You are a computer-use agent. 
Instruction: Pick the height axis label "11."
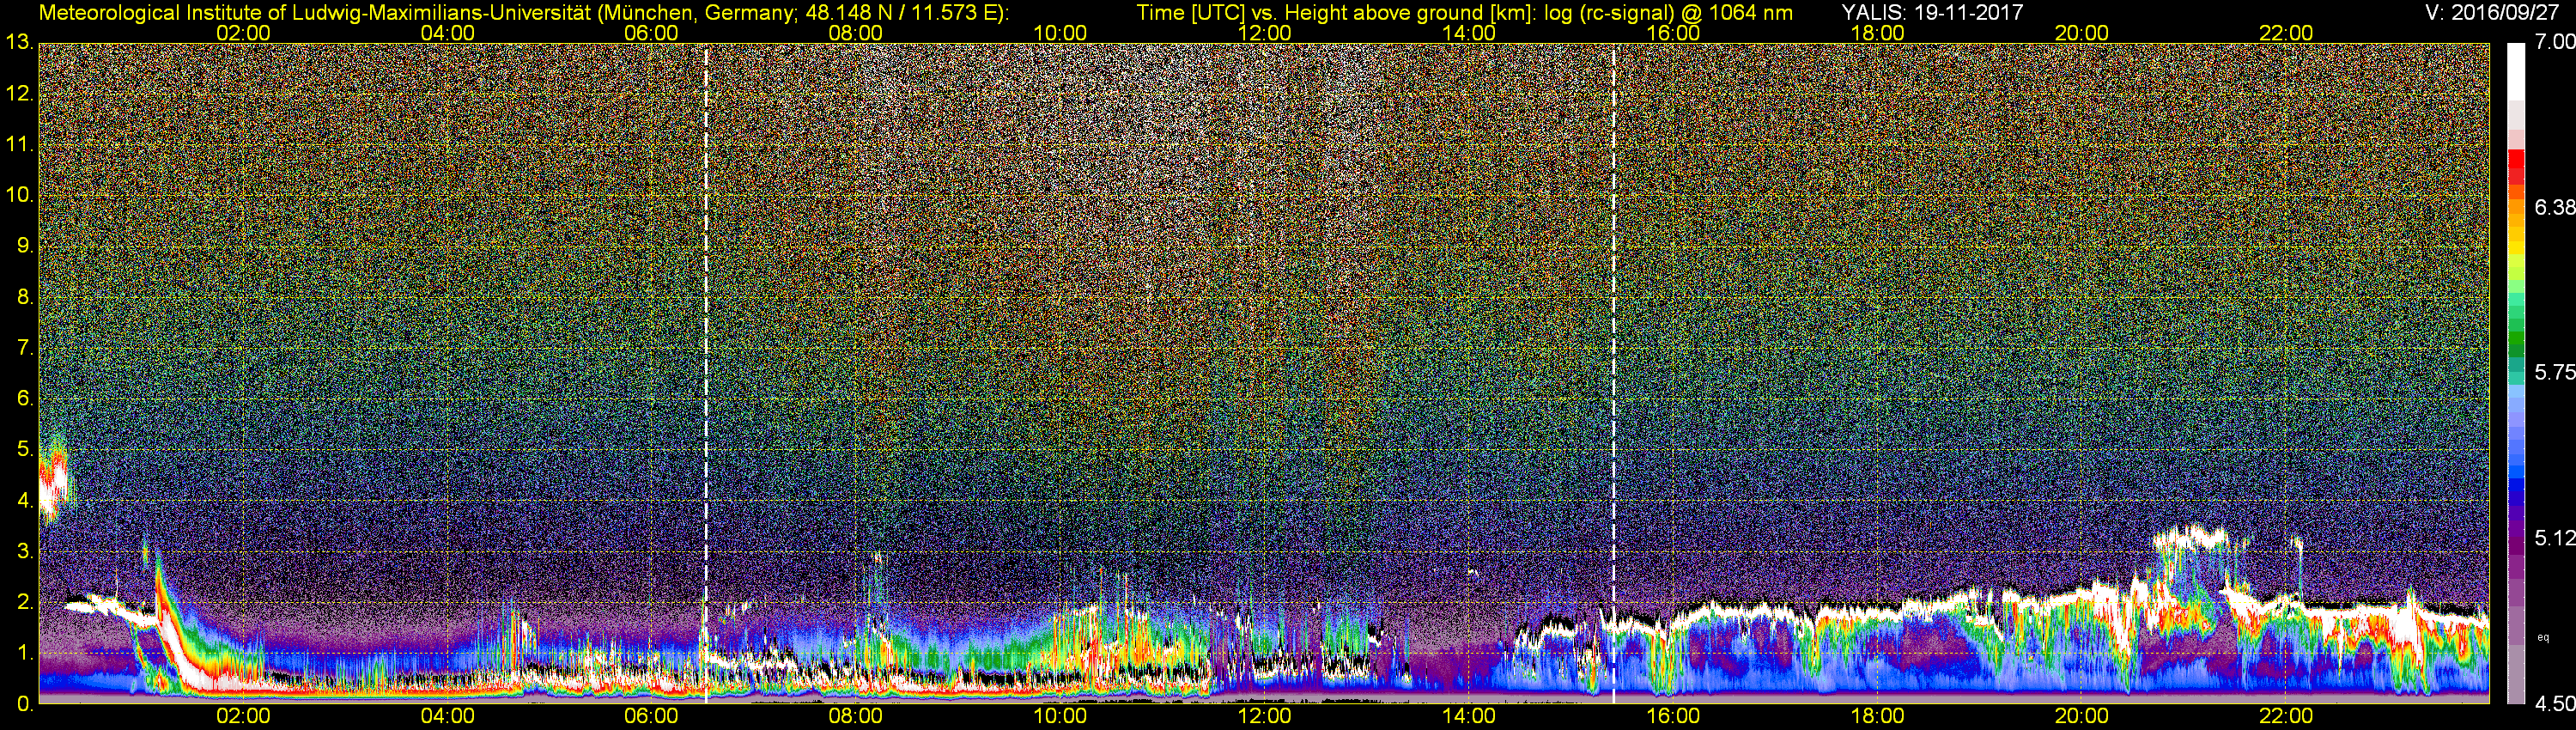tap(20, 144)
